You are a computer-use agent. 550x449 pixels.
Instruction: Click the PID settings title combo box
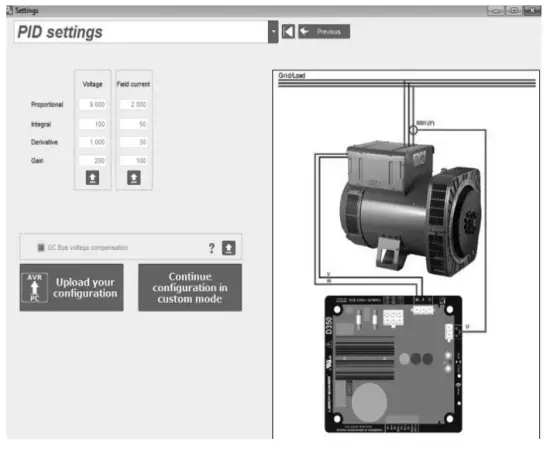[x=141, y=32]
